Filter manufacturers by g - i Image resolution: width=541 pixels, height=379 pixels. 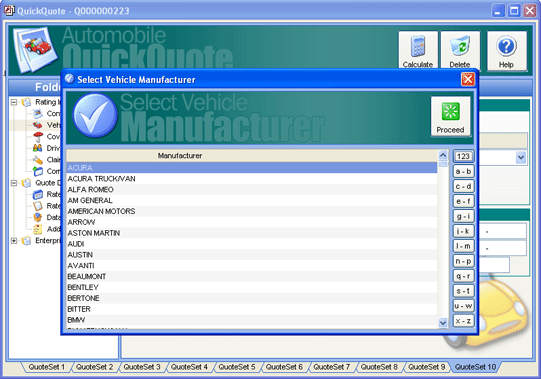(x=463, y=216)
